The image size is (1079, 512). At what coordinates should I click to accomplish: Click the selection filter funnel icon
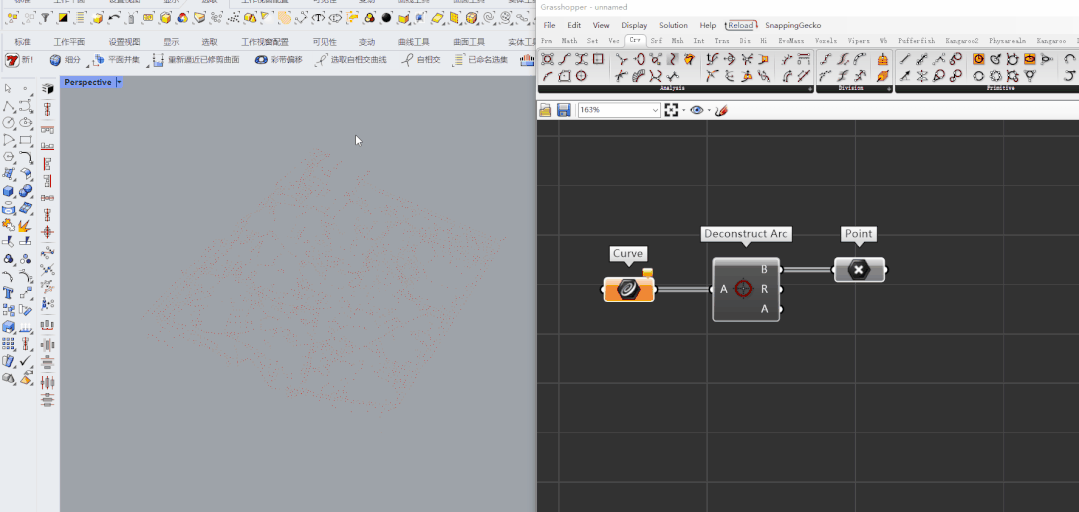click(45, 17)
